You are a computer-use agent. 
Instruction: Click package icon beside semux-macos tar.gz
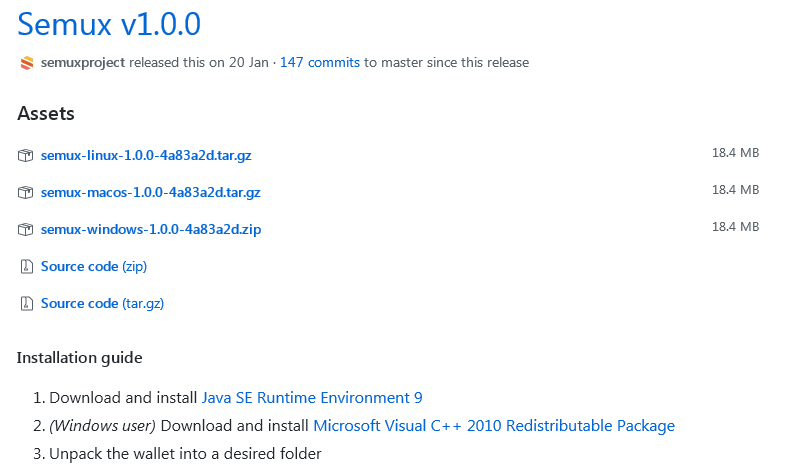[26, 192]
